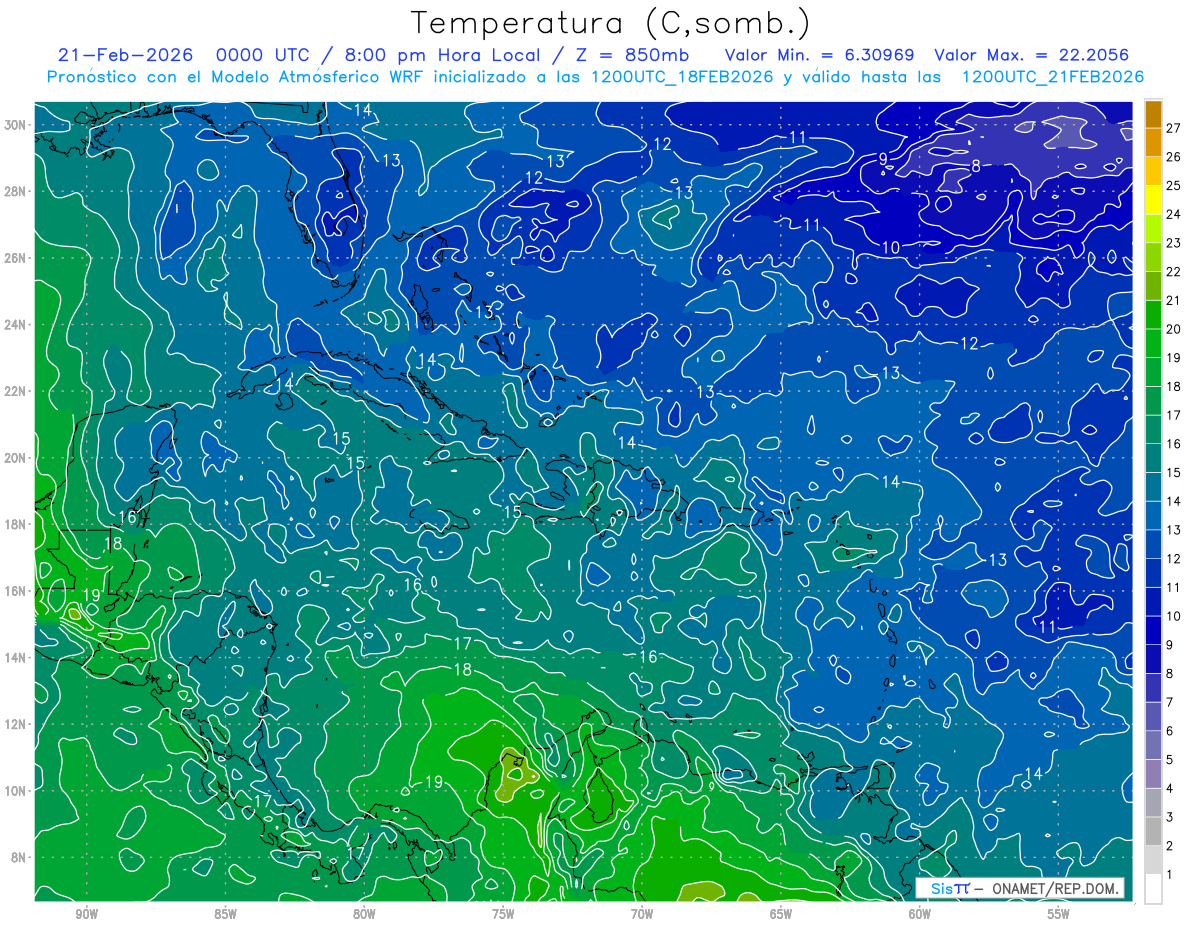Image resolution: width=1200 pixels, height=927 pixels.
Task: Click the orange colorbar segment above 27
Action: pos(1153,114)
